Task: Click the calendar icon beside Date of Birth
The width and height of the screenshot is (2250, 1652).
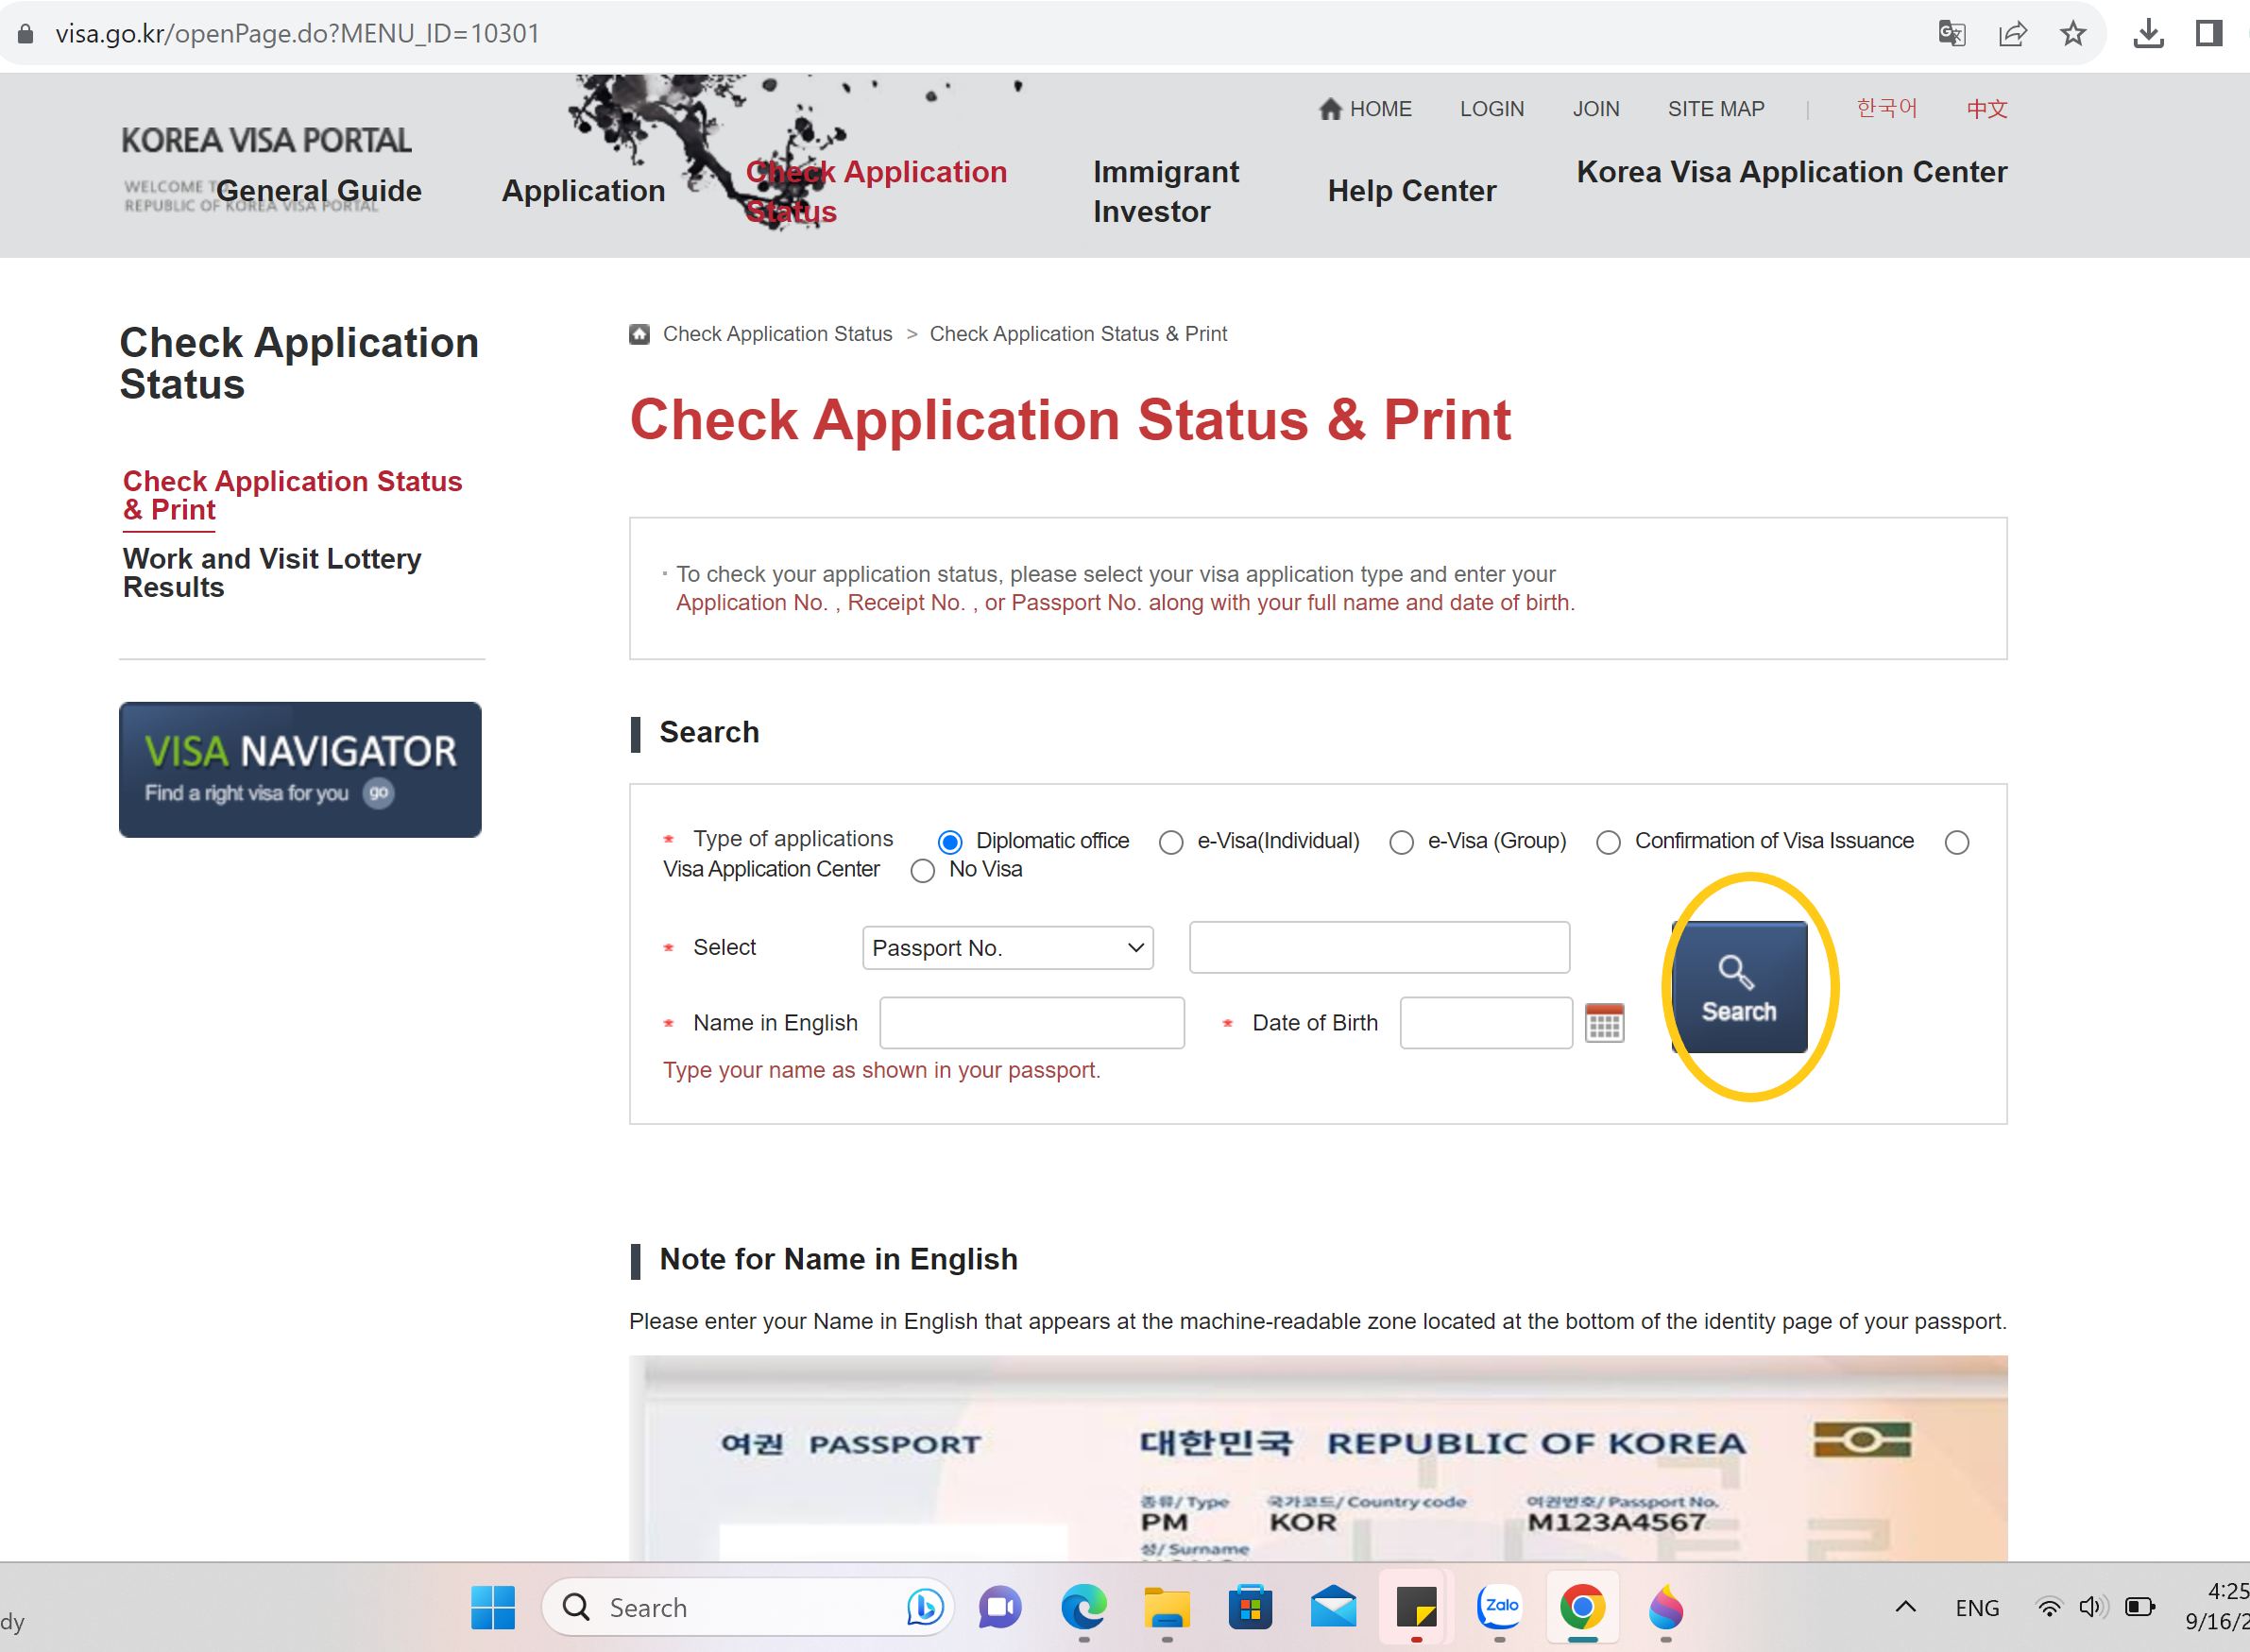Action: tap(1604, 1023)
